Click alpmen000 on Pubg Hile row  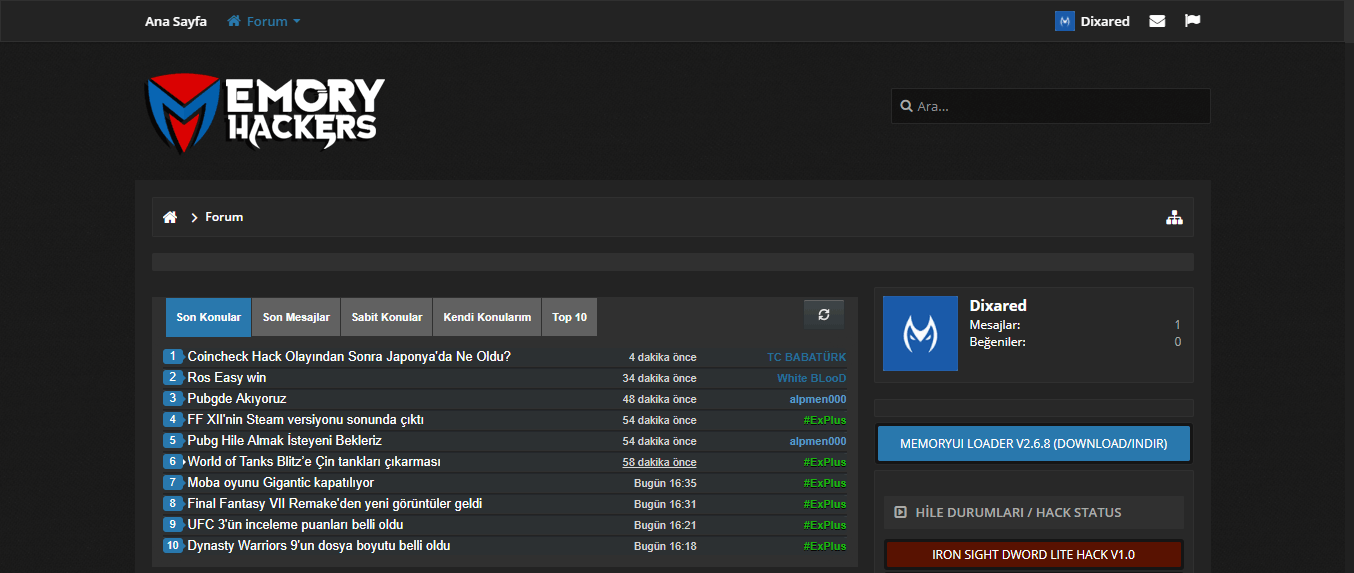coord(817,441)
